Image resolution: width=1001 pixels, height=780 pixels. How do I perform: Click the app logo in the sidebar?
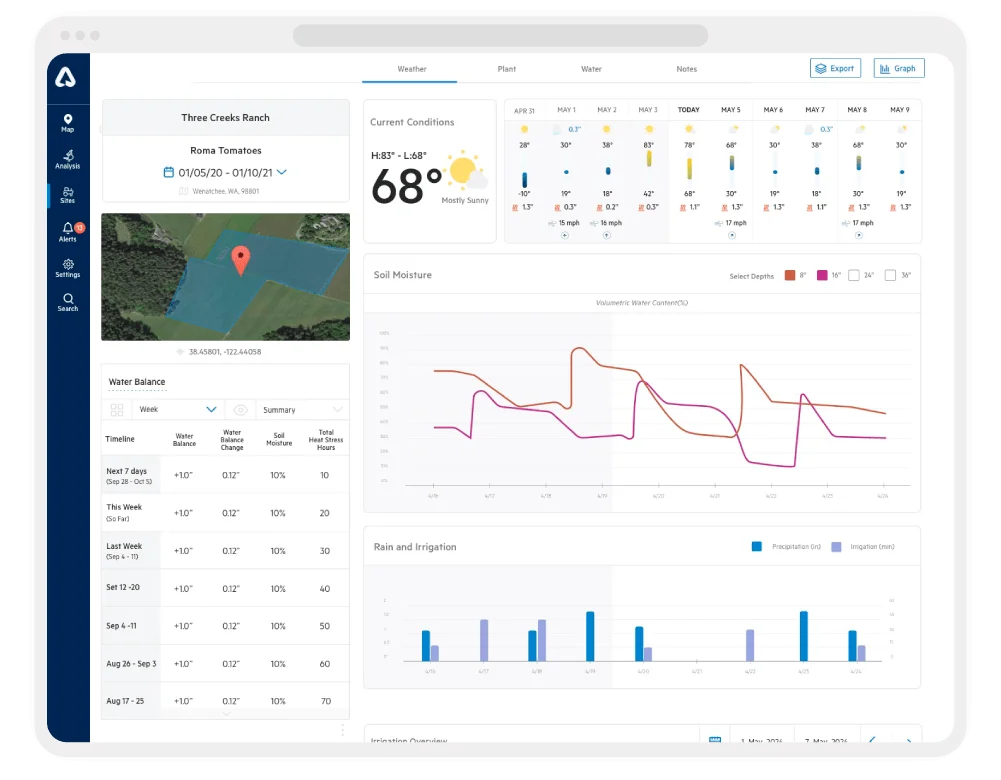pos(66,78)
